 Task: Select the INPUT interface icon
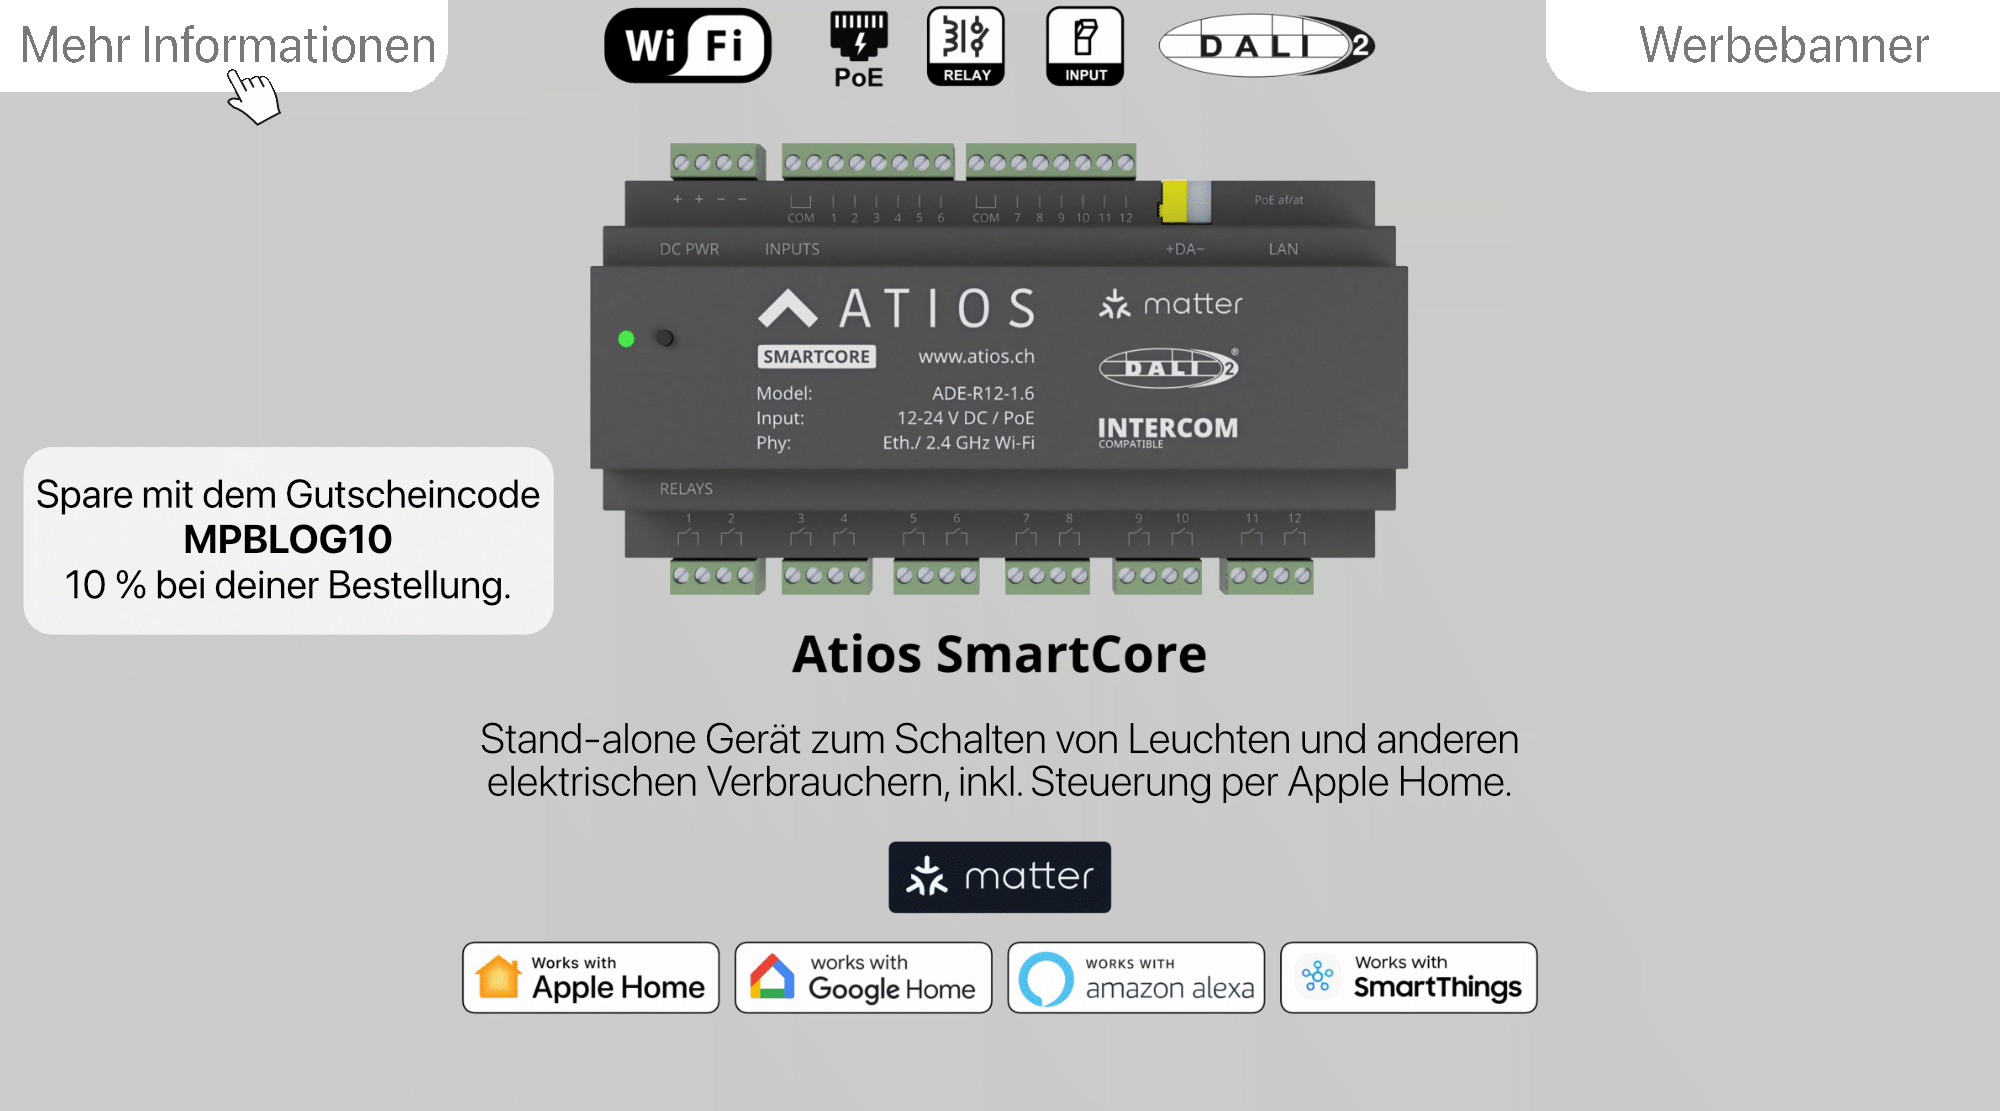tap(1085, 47)
